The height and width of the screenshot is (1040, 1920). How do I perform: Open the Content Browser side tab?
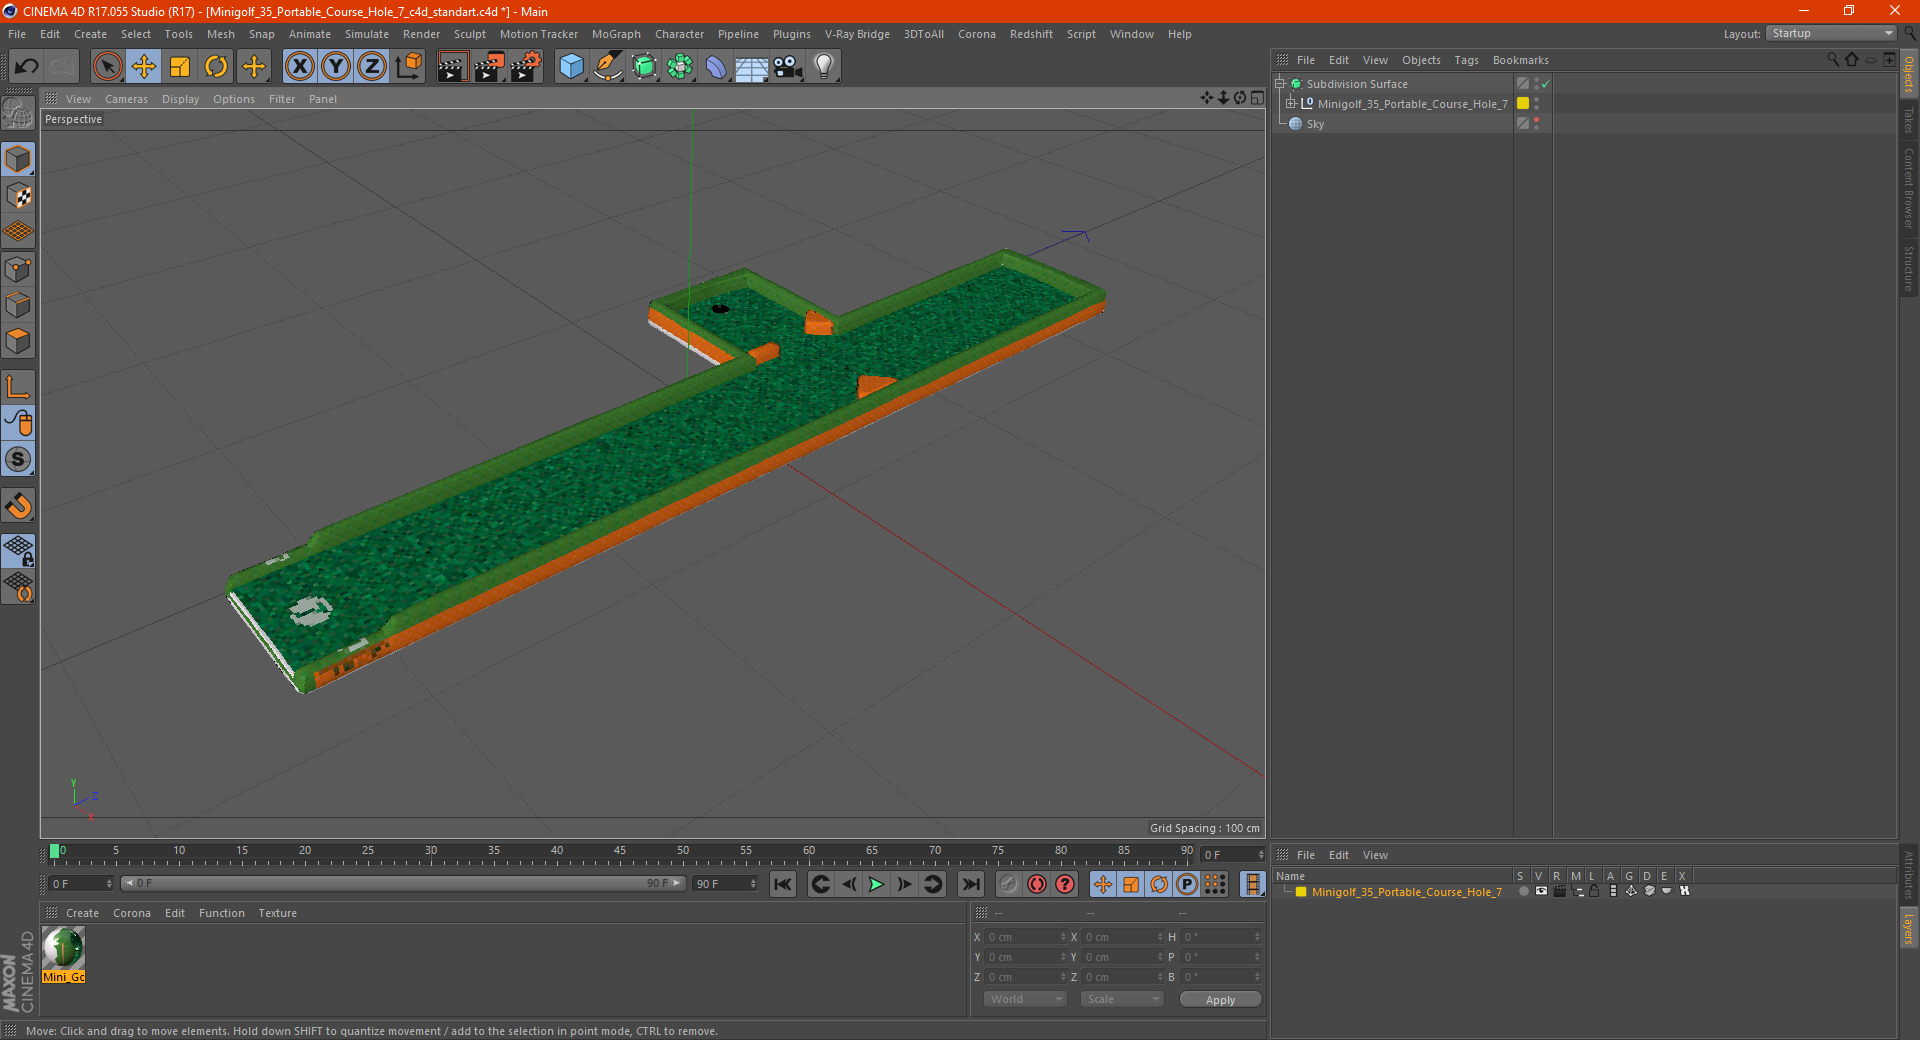(1909, 188)
